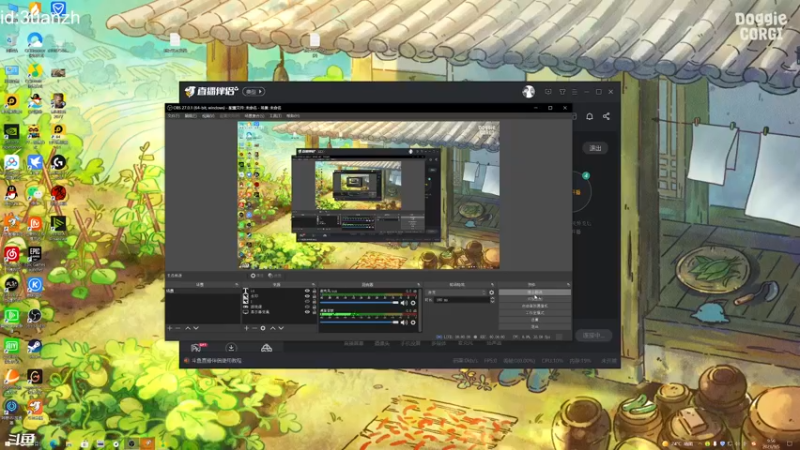Open the 视图 menu in OBS
Screen dimensions: 800x450
coord(208,116)
